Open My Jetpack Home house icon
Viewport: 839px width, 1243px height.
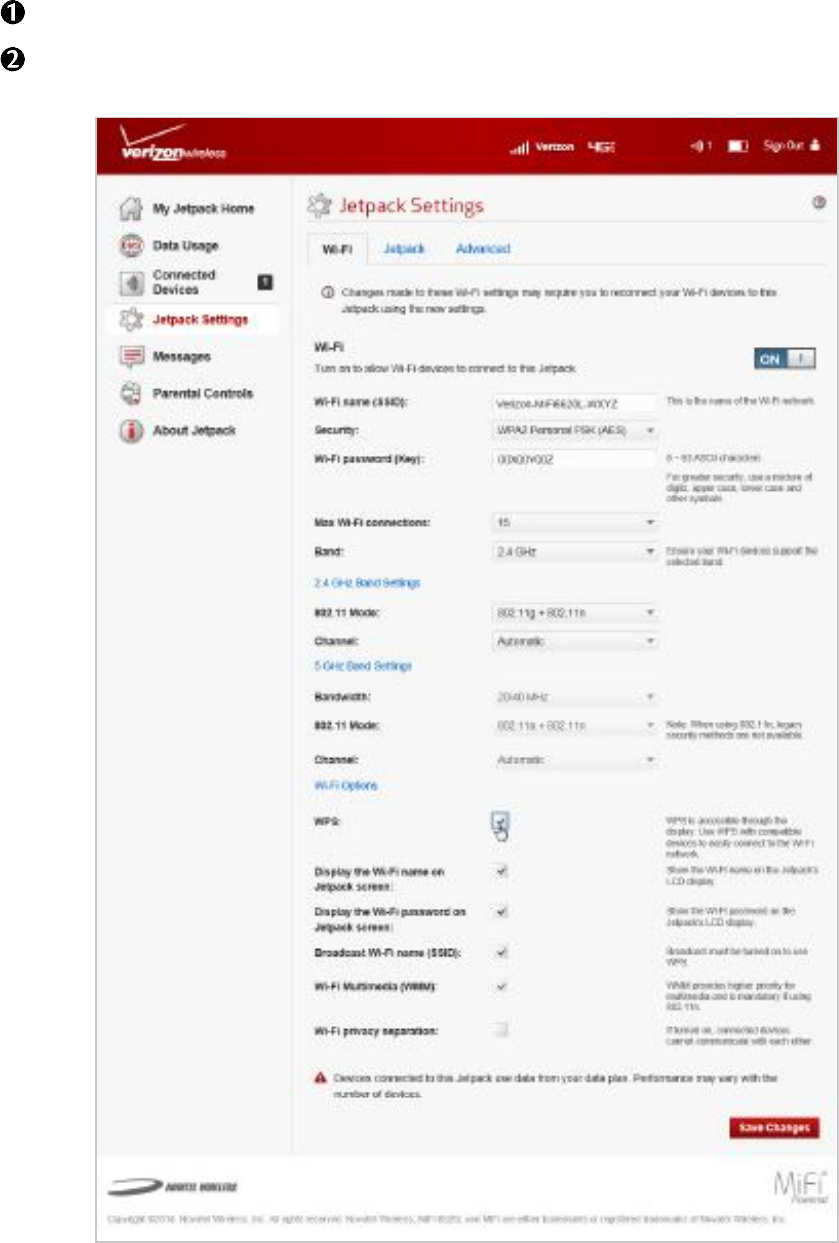[130, 209]
